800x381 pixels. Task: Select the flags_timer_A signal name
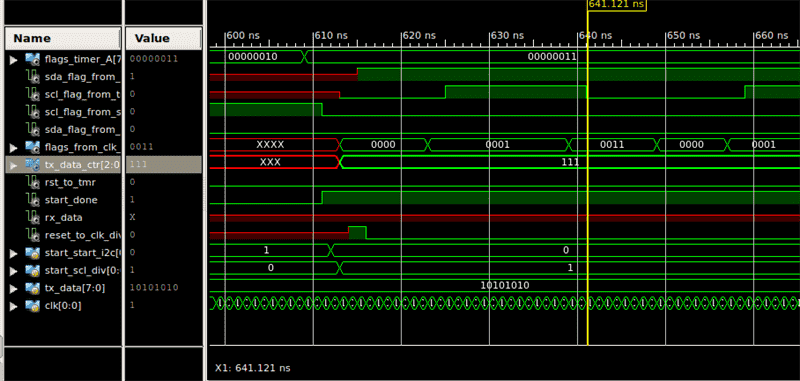(82, 60)
